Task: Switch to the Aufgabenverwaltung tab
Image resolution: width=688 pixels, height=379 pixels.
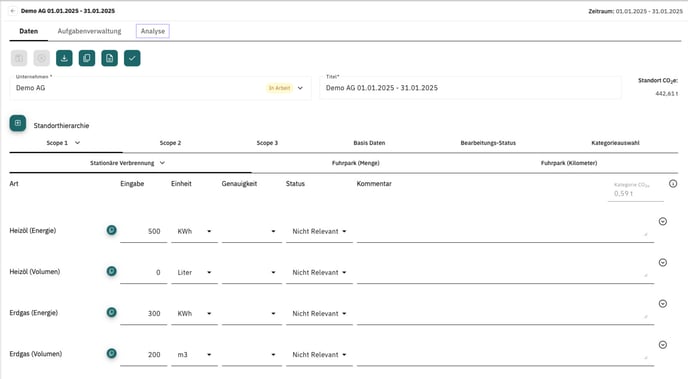Action: coord(90,31)
